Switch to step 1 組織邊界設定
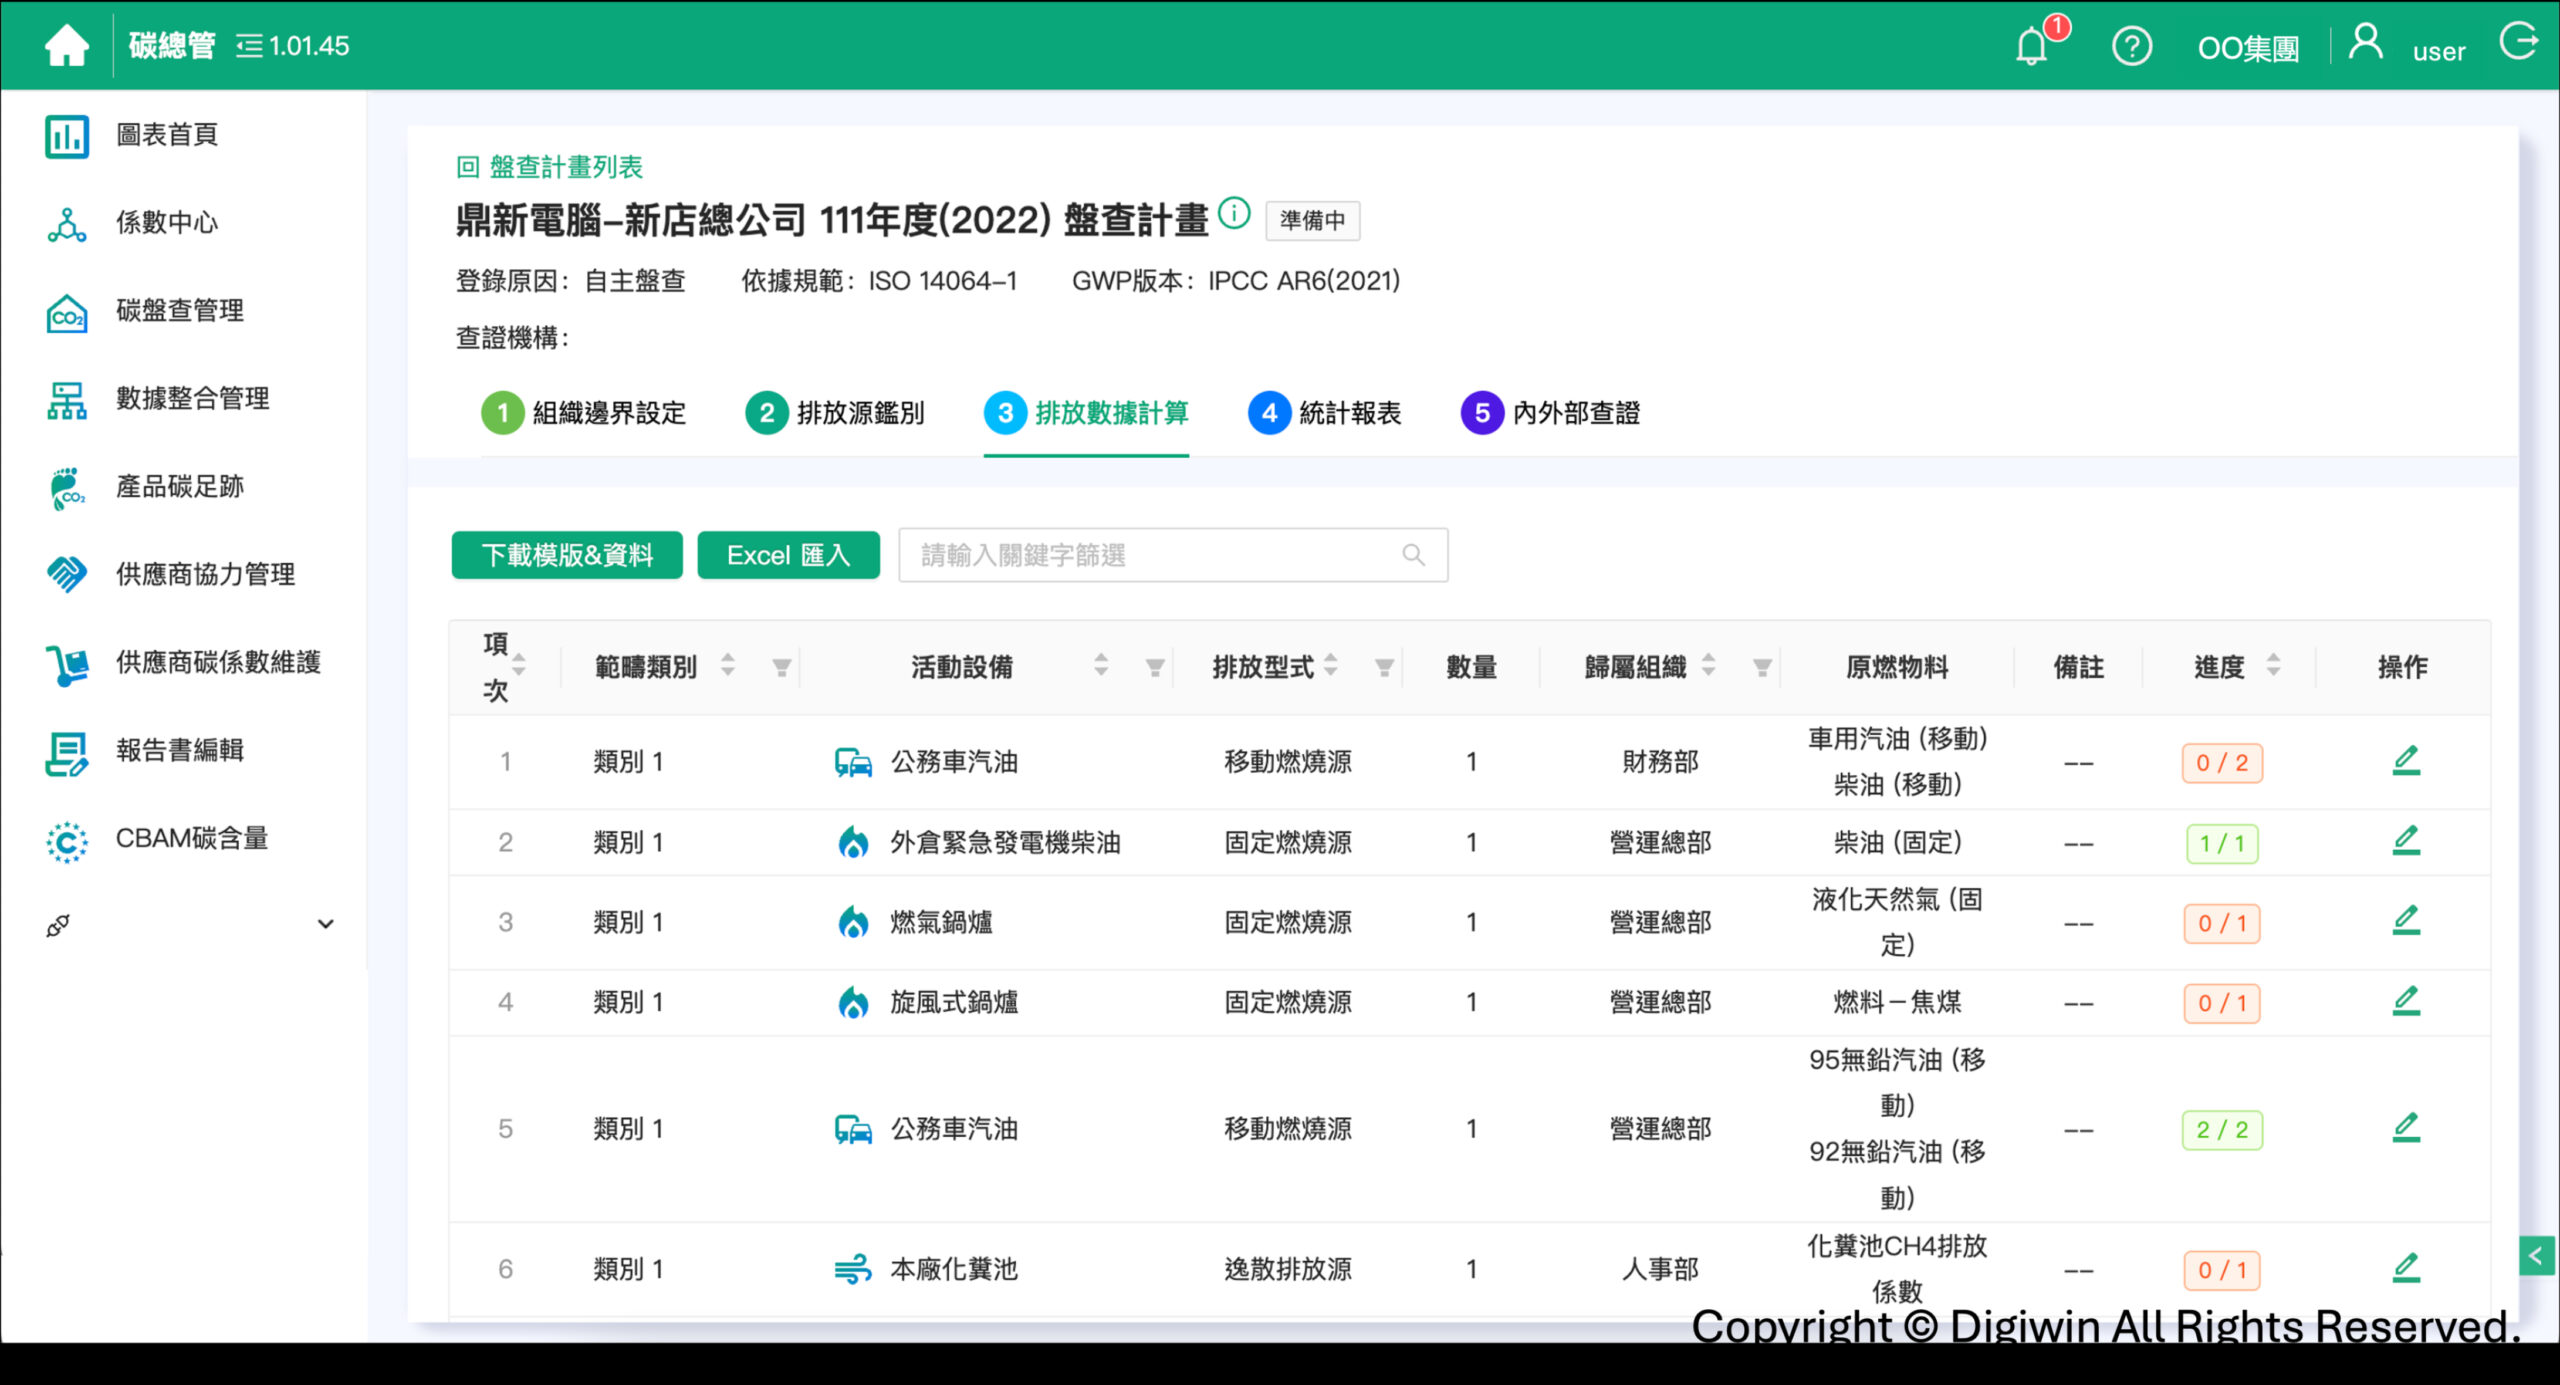 coord(584,413)
